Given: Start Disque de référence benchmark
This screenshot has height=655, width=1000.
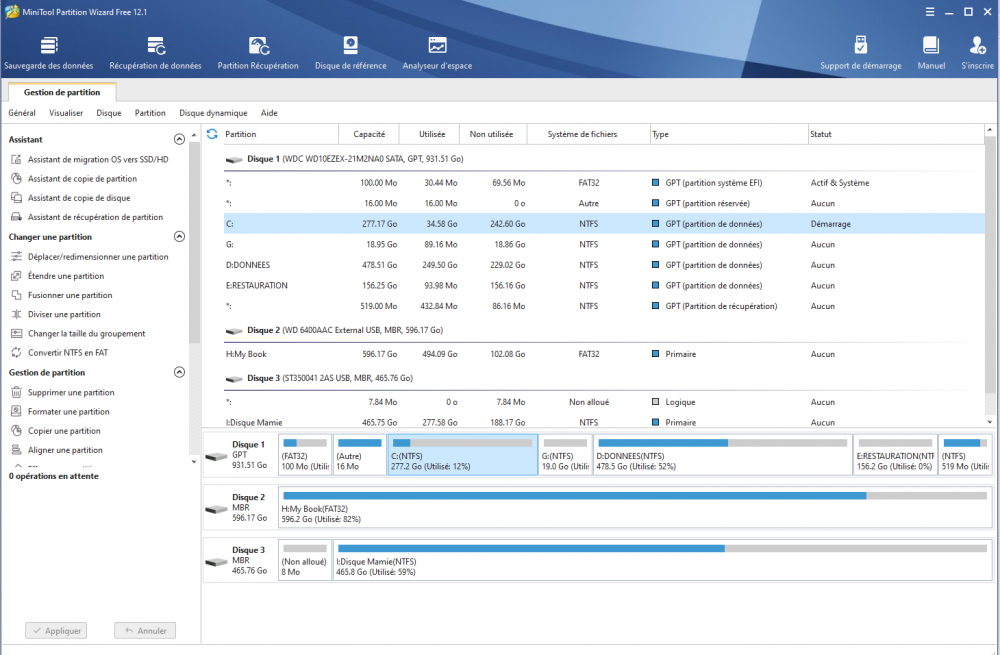Looking at the screenshot, I should pos(350,53).
